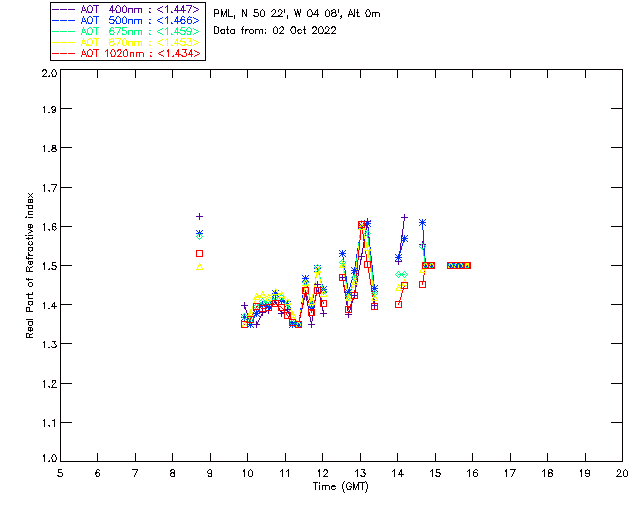Click the purple dashed line sample in legend
The image size is (640, 512).
[64, 9]
